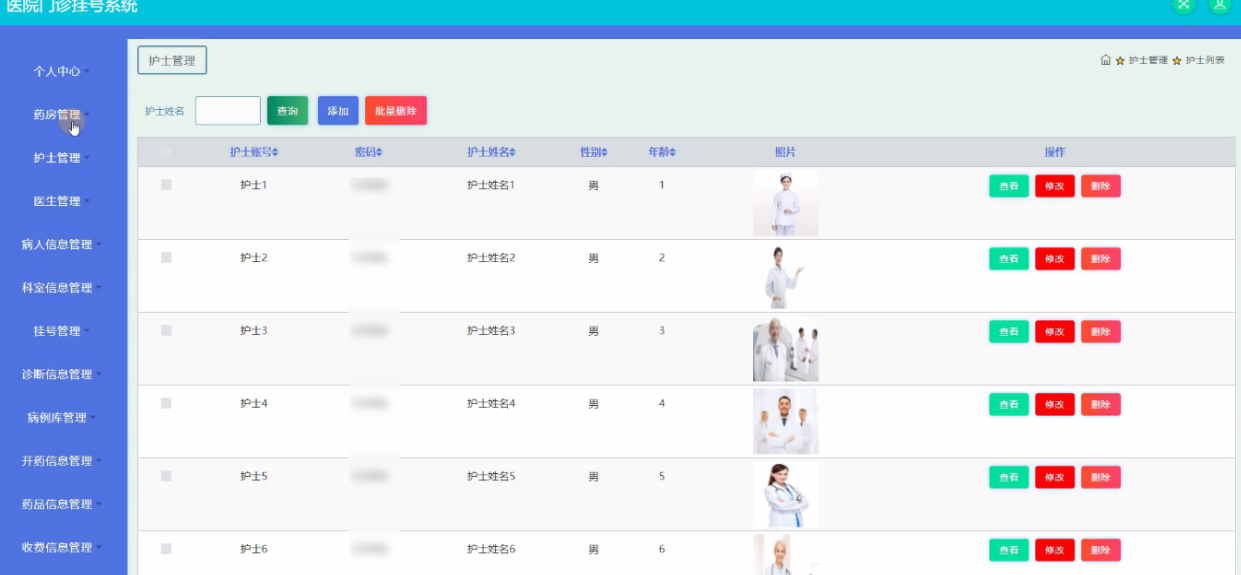Check the checkbox for 护士4 row
Viewport: 1241px width, 575px height.
pos(166,403)
